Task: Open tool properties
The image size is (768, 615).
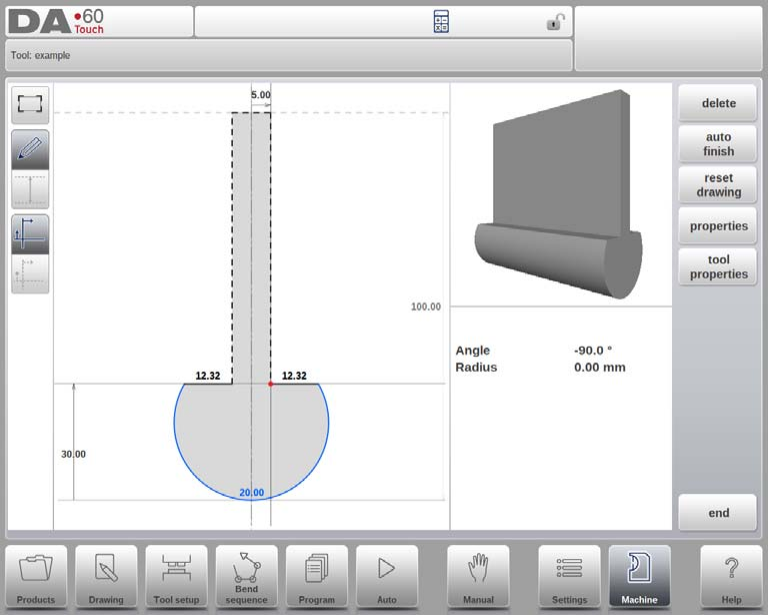Action: (x=718, y=267)
